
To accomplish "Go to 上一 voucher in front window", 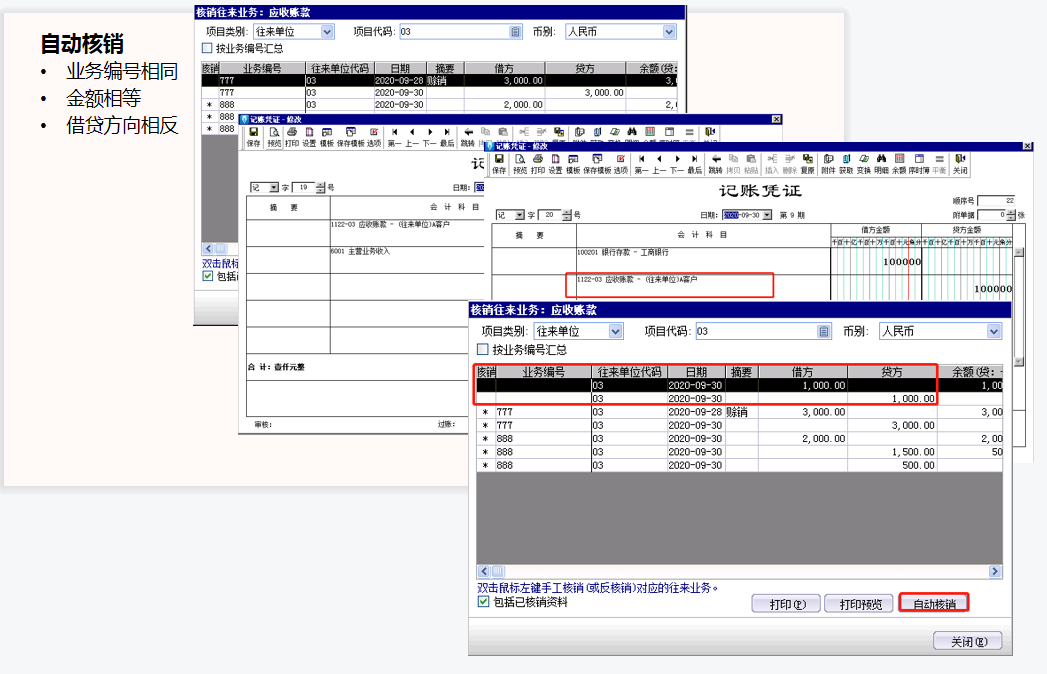I will 659,164.
